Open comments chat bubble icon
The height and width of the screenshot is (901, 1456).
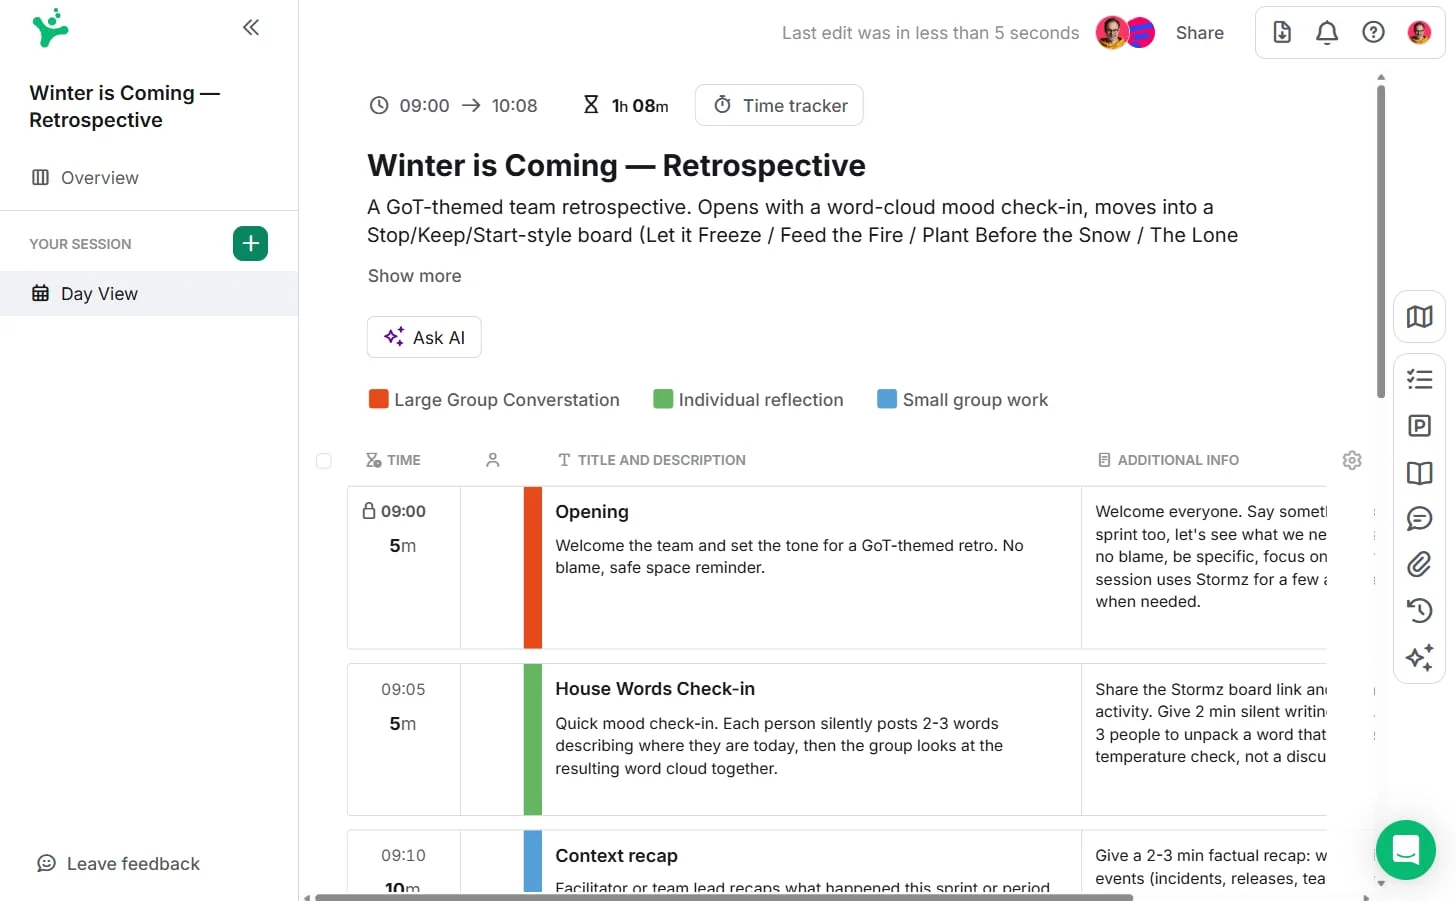pyautogui.click(x=1419, y=519)
